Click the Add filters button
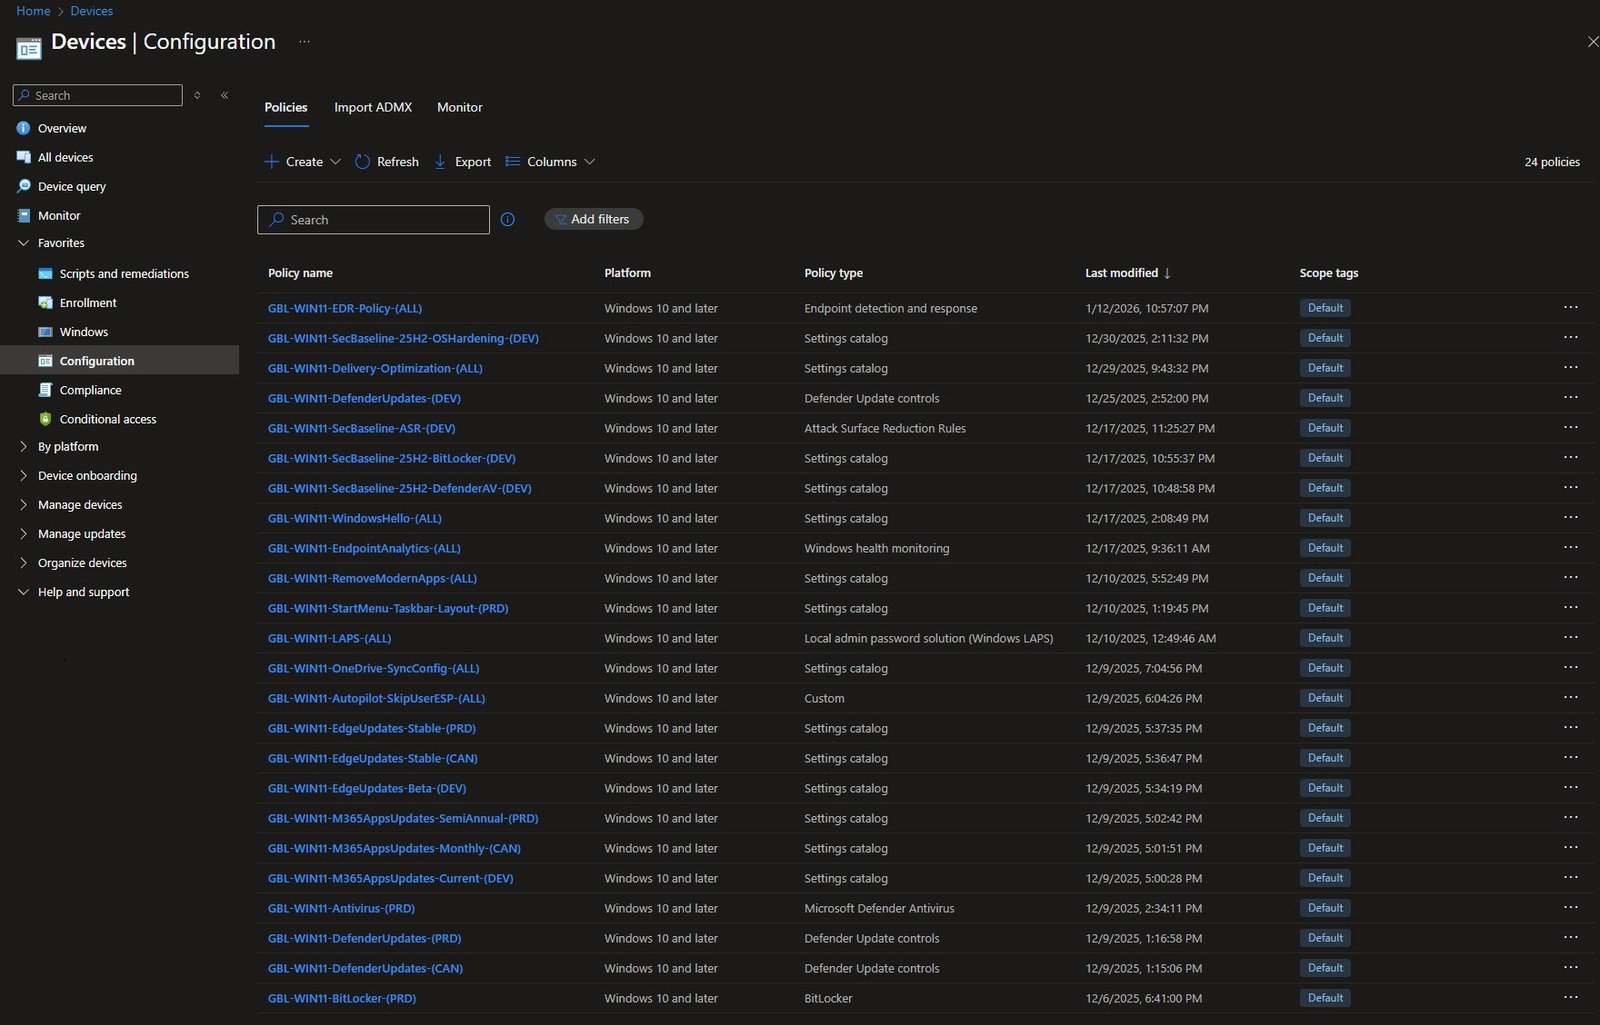Screen dimensions: 1600x1025 pos(593,219)
